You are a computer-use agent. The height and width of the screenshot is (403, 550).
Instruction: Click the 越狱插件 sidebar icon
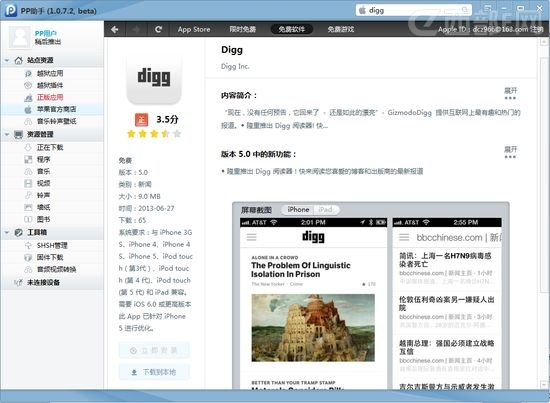[x=28, y=85]
